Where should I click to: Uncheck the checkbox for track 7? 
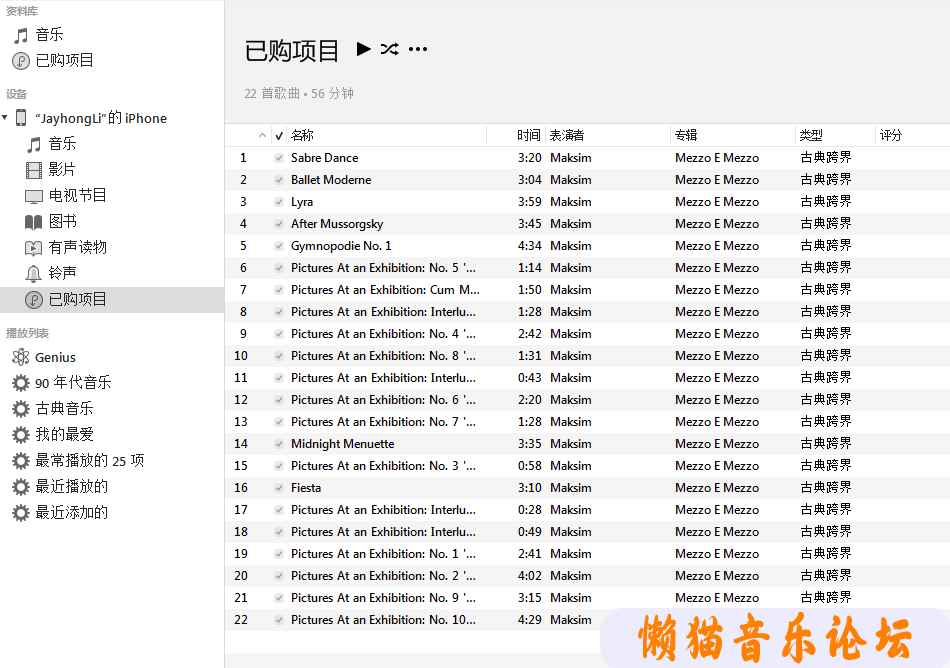click(x=279, y=290)
